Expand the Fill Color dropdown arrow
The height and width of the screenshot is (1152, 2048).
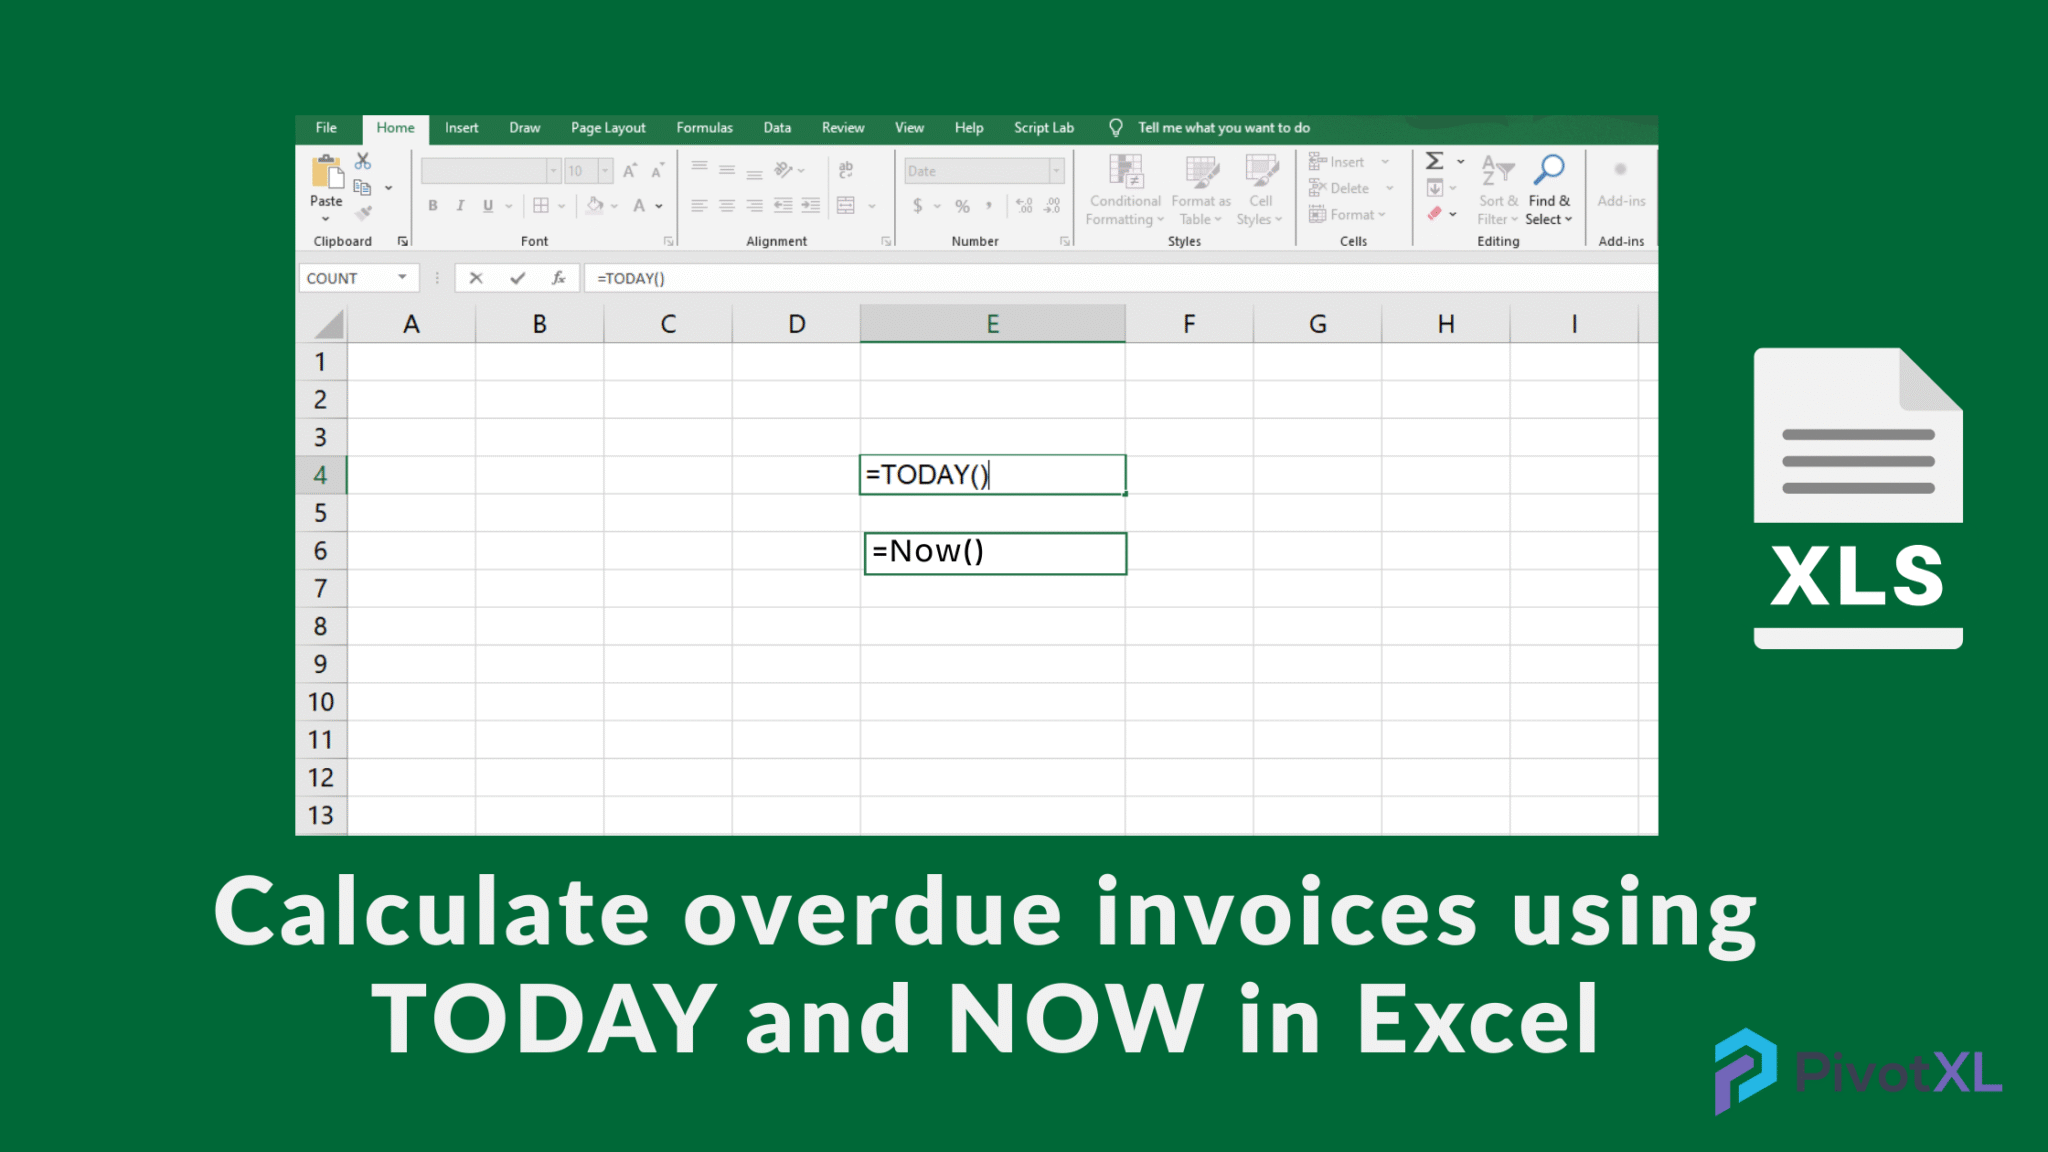(x=614, y=206)
